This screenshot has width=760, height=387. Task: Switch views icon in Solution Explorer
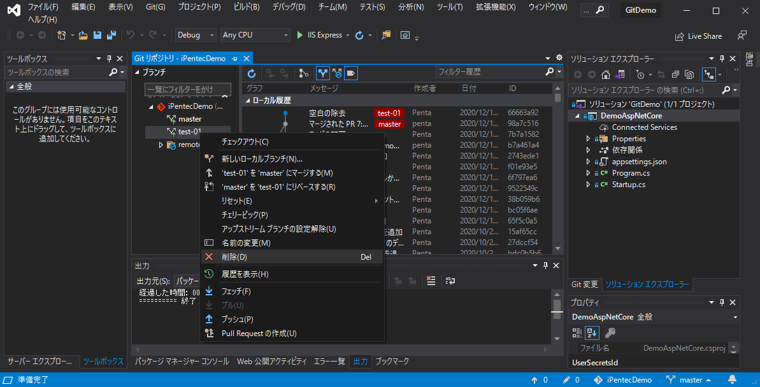[620, 75]
